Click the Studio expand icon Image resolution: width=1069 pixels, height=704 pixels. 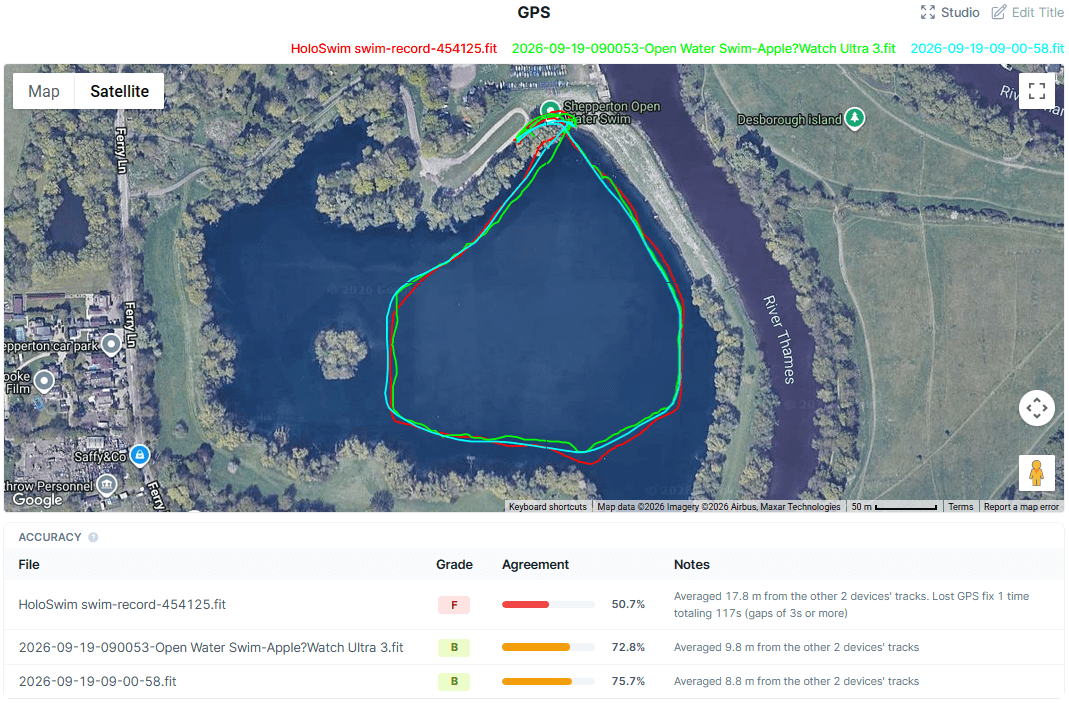928,12
